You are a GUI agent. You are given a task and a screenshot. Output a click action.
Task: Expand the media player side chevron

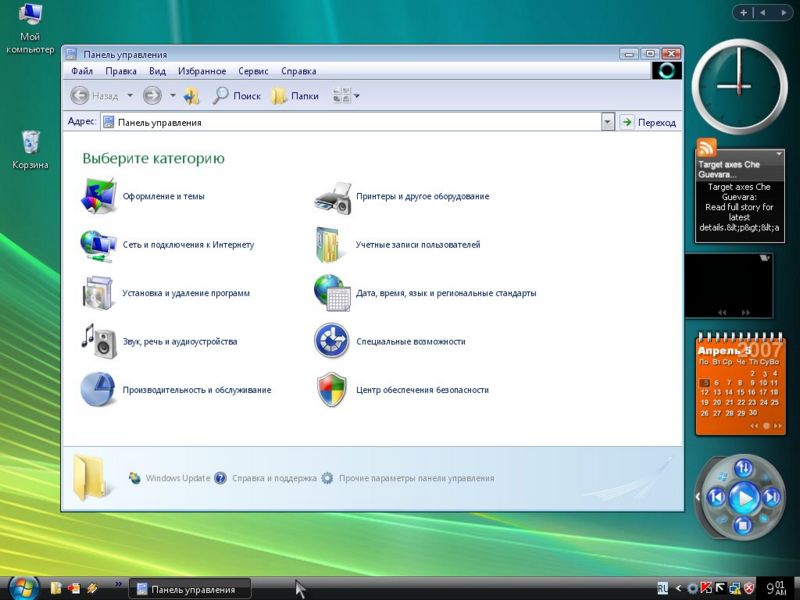(x=697, y=496)
